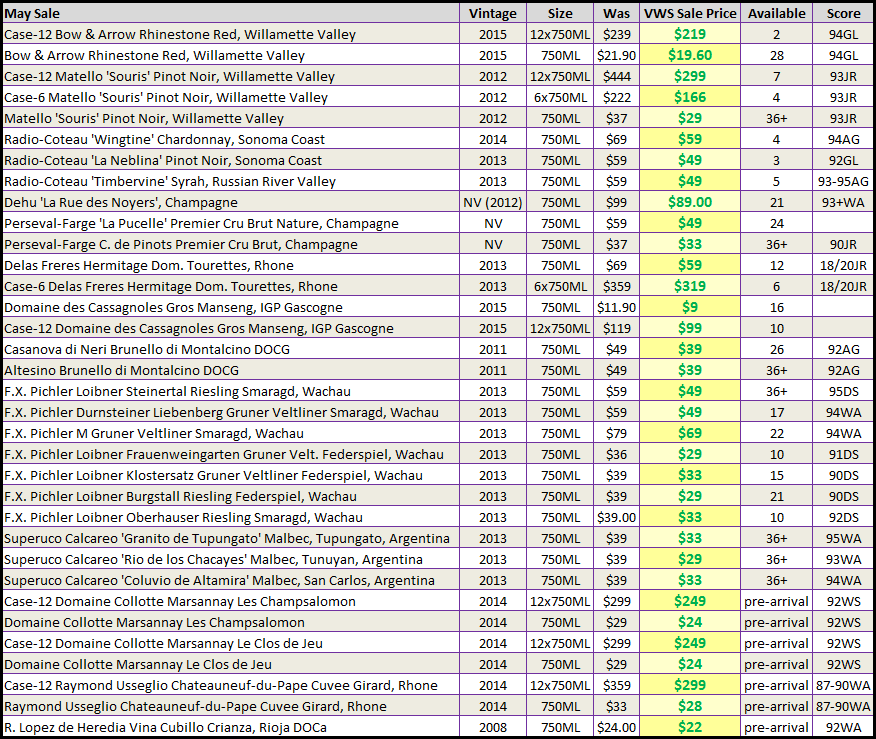The width and height of the screenshot is (876, 739).
Task: Click the 2008 vintage cell
Action: 493,727
